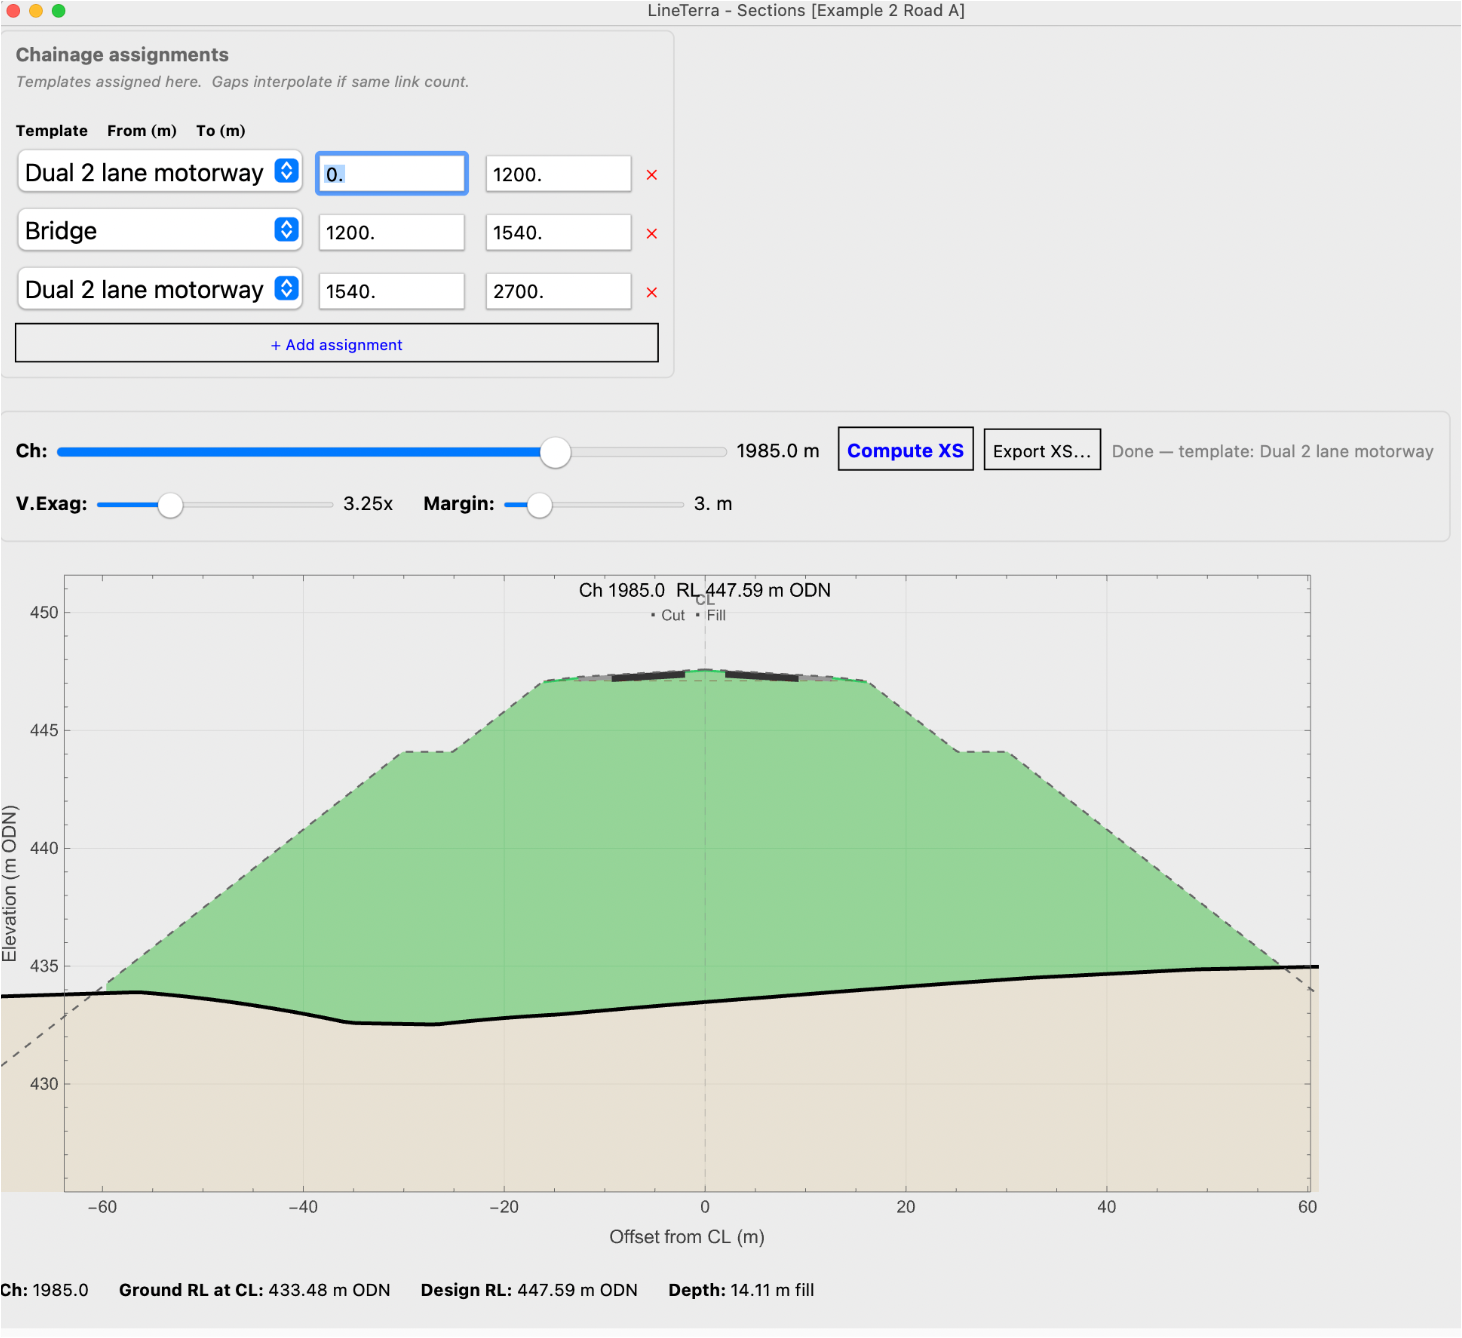Click the 3.25x exaggeration value
This screenshot has width=1462, height=1338.
(368, 504)
